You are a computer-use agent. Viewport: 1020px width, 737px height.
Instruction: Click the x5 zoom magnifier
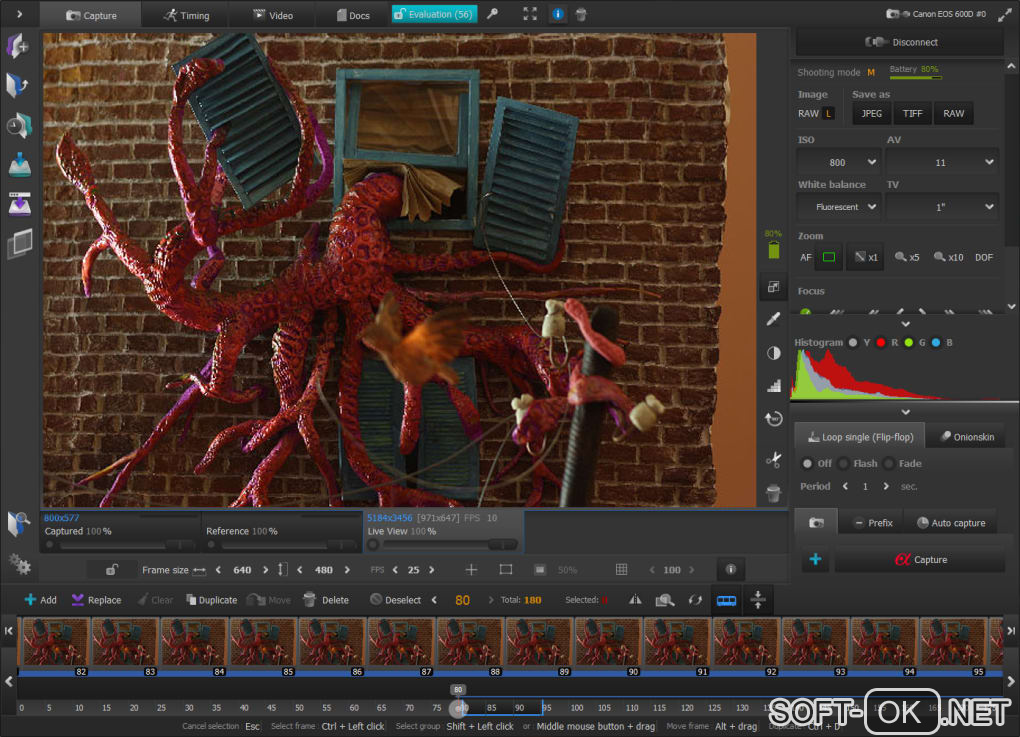[x=907, y=257]
